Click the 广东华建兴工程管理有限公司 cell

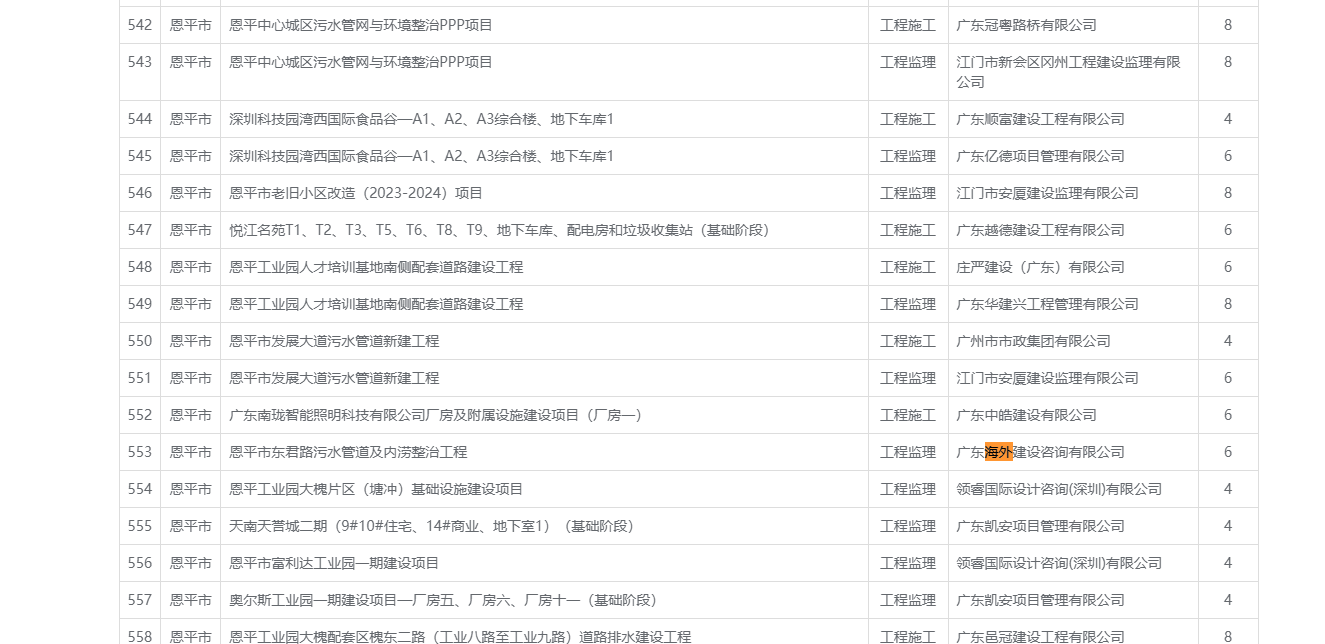click(x=1047, y=304)
